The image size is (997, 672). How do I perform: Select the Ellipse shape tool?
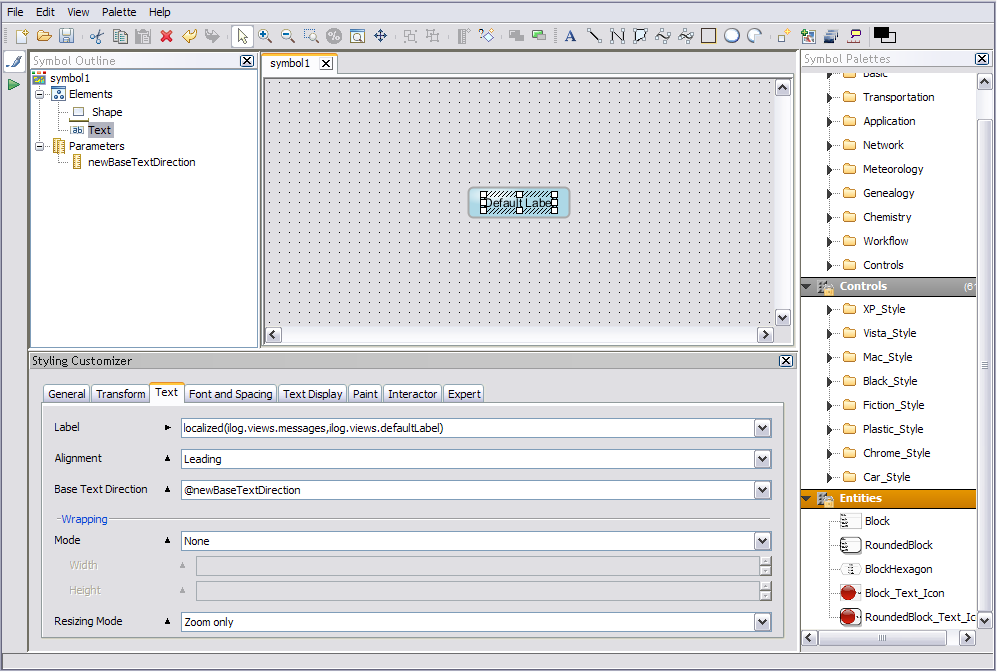[x=732, y=36]
